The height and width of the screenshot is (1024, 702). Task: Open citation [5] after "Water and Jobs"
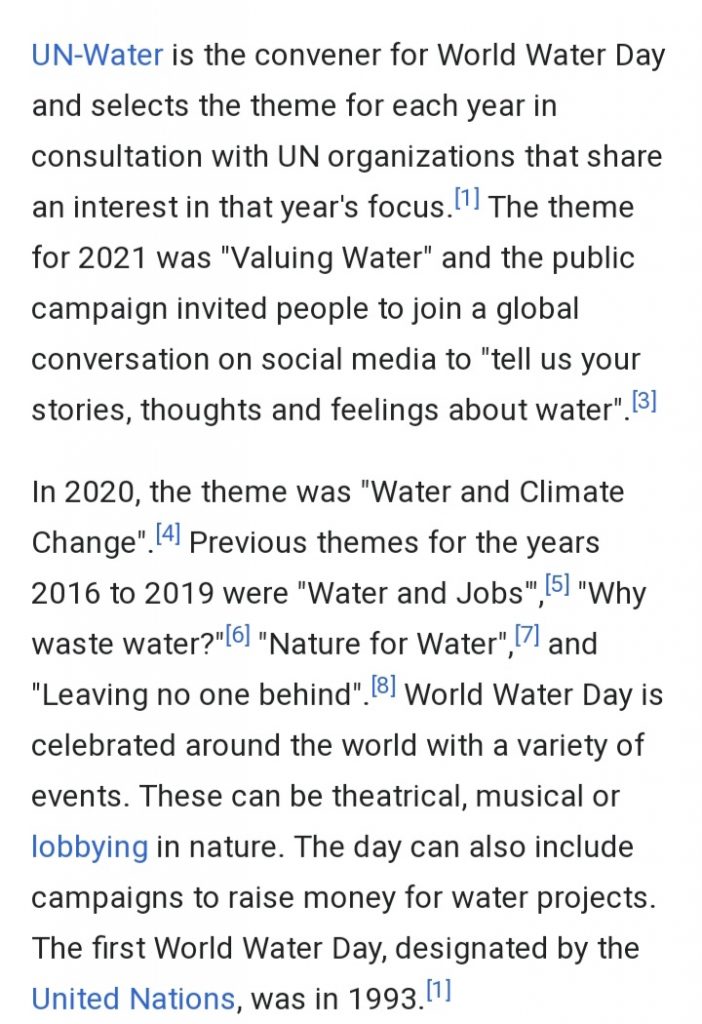click(x=557, y=586)
